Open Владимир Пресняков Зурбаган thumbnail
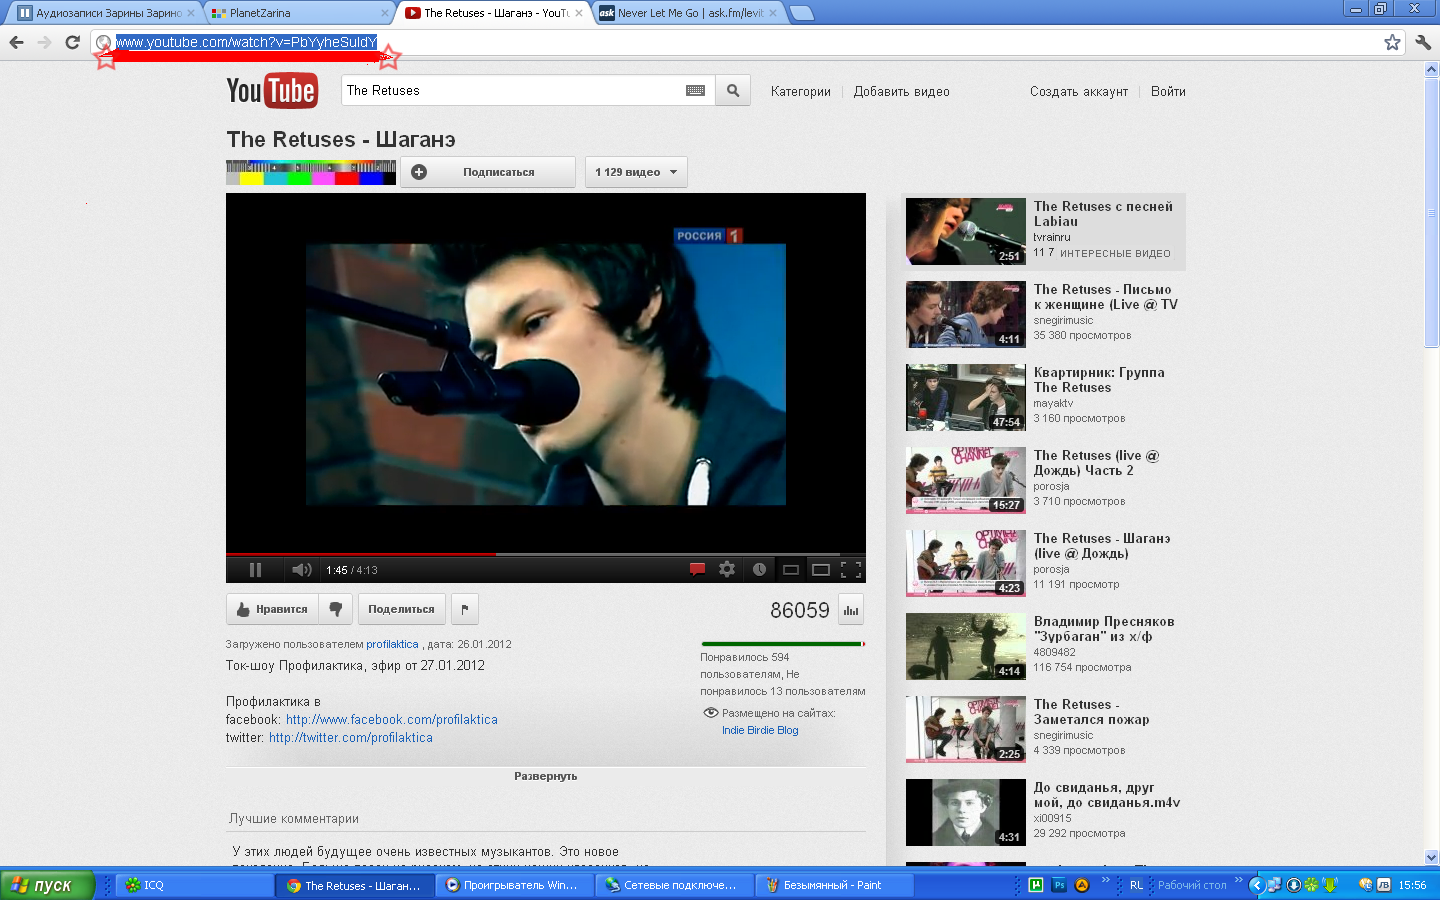The image size is (1440, 900). (966, 646)
